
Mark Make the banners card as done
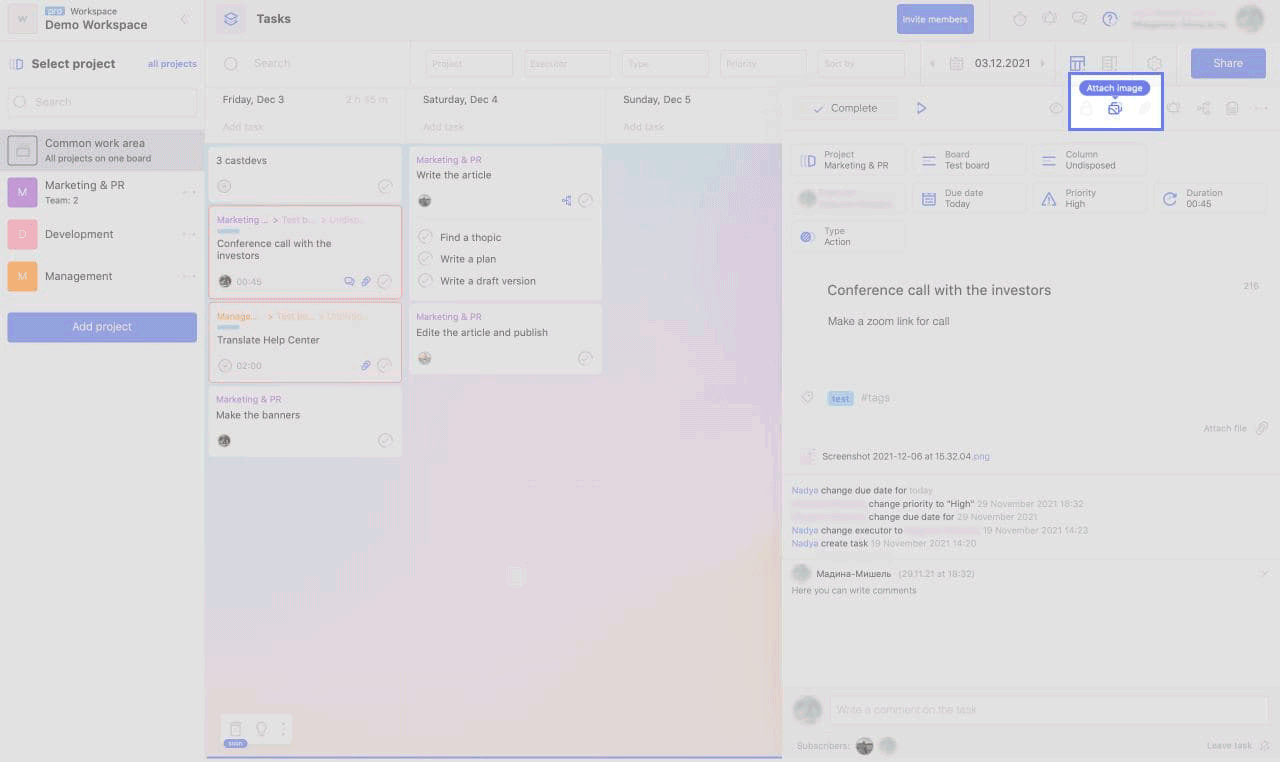click(385, 440)
